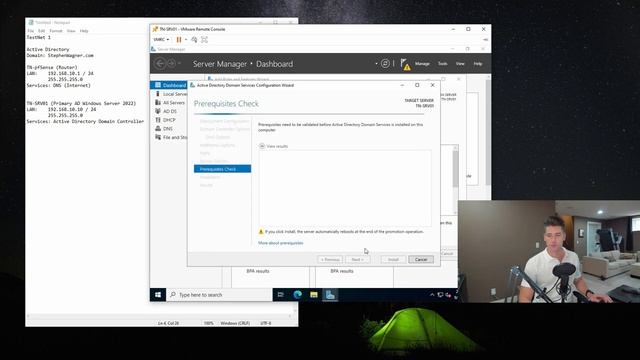Click the Next button in wizard

tap(358, 260)
